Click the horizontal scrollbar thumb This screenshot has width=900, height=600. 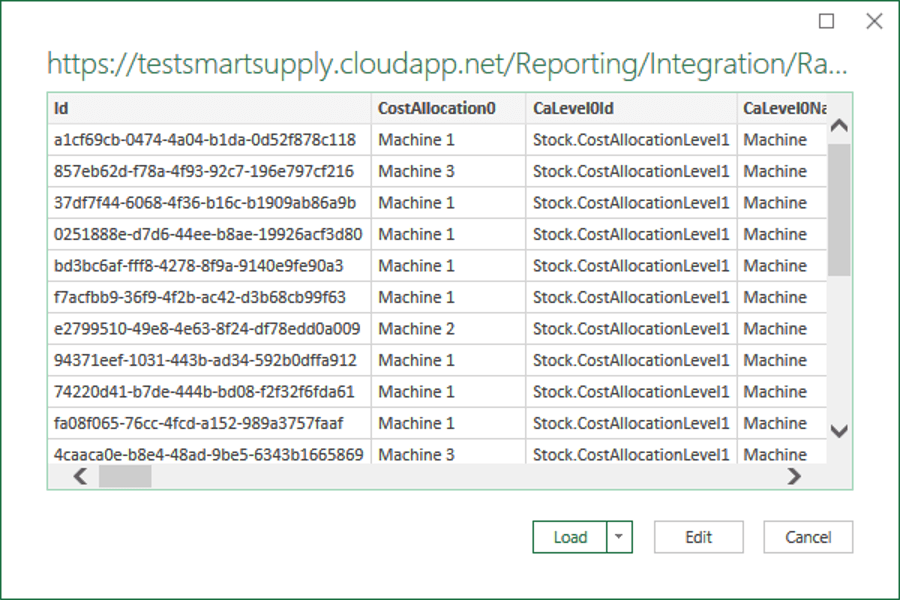[x=125, y=477]
